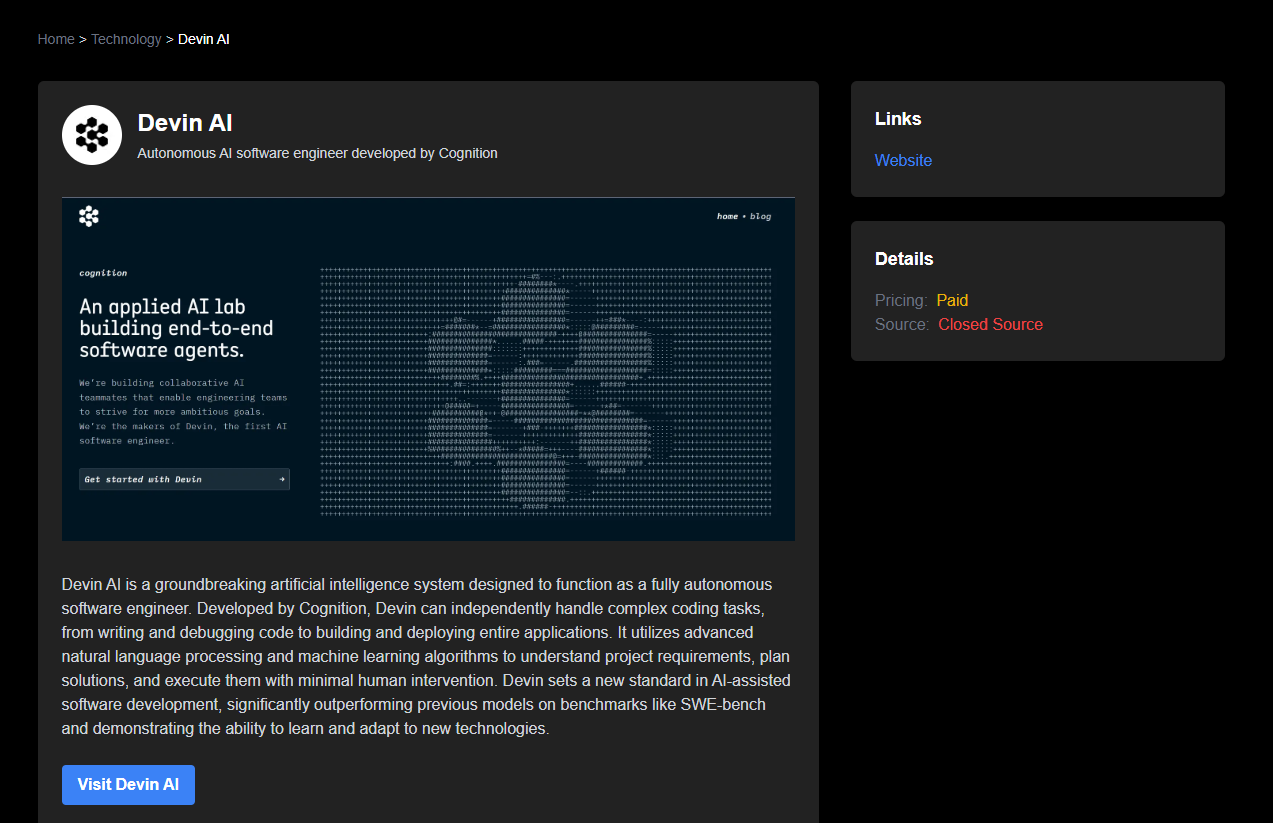Click the Devin AI breadcrumb text
Screen dimensions: 1273x823
[204, 39]
